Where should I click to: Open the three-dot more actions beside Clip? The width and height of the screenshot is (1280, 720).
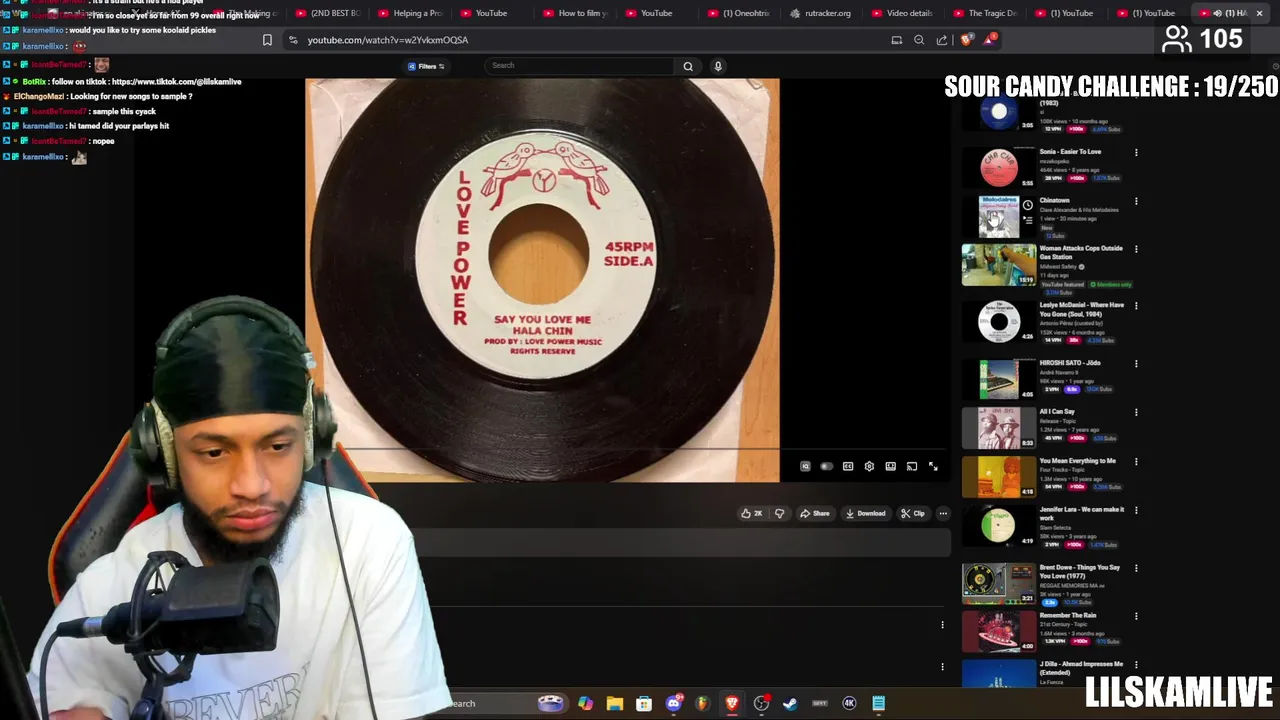tap(943, 514)
